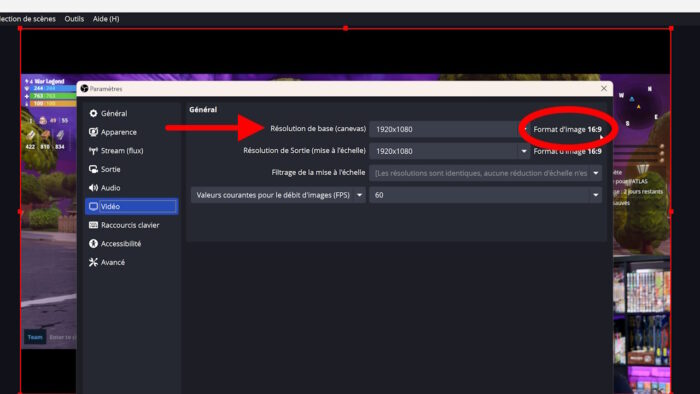Screen dimensions: 700x394
Task: Open the Collection de scènes menu
Action: click(x=27, y=19)
